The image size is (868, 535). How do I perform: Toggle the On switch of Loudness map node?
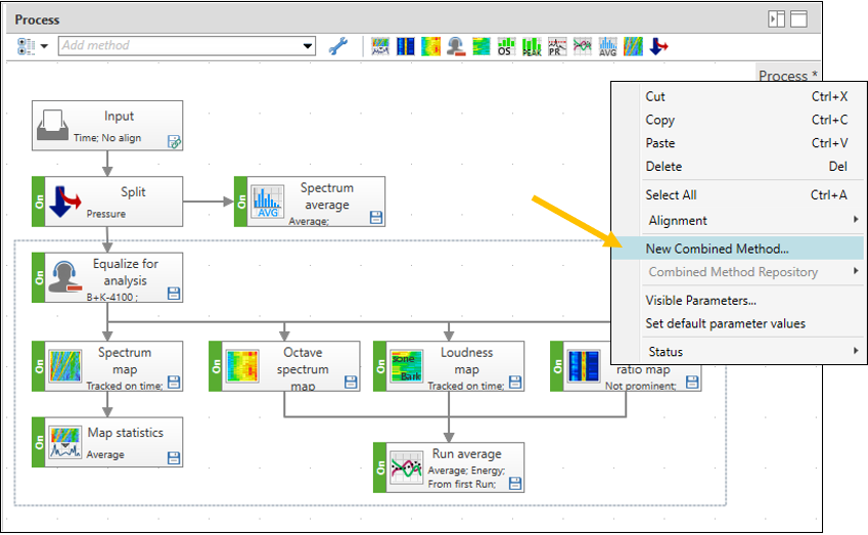pyautogui.click(x=380, y=366)
